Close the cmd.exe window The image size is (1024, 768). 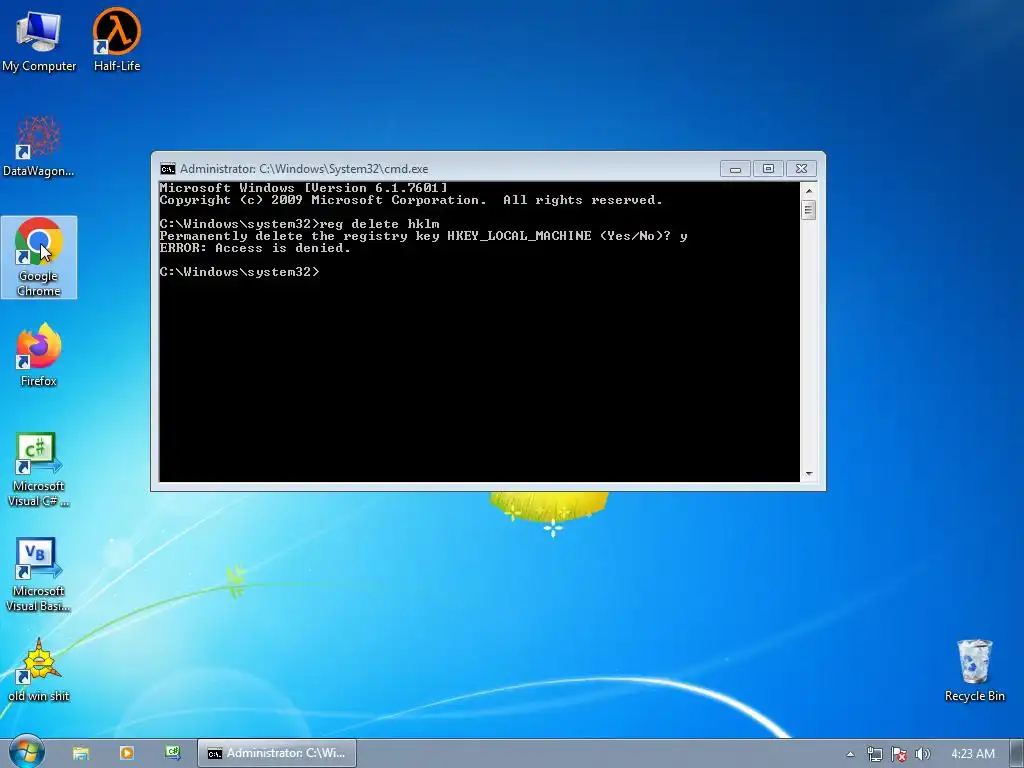pos(801,169)
